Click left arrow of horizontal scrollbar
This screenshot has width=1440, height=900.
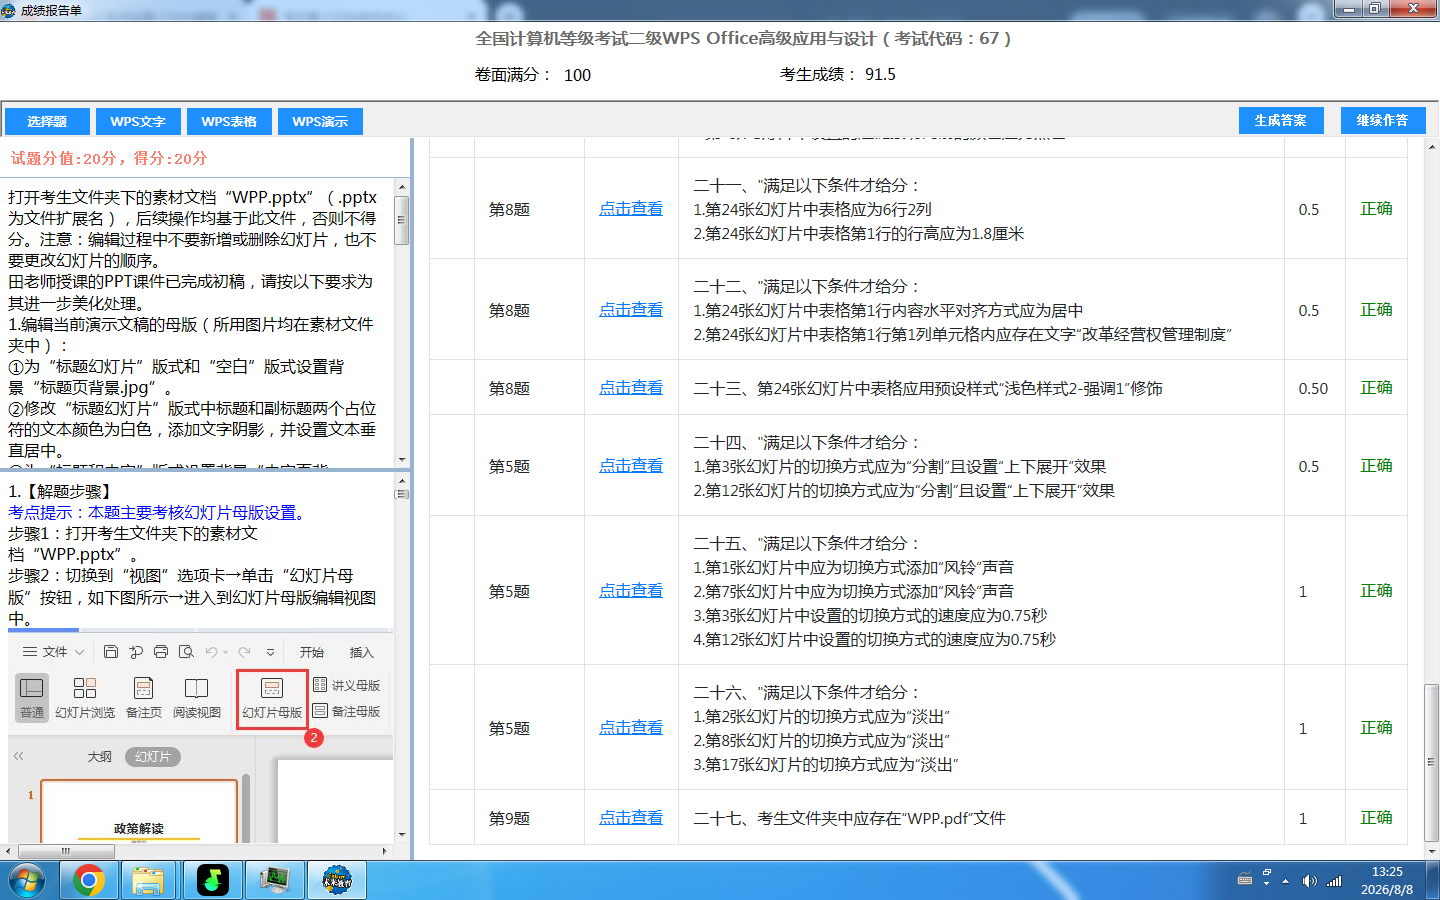pos(8,852)
